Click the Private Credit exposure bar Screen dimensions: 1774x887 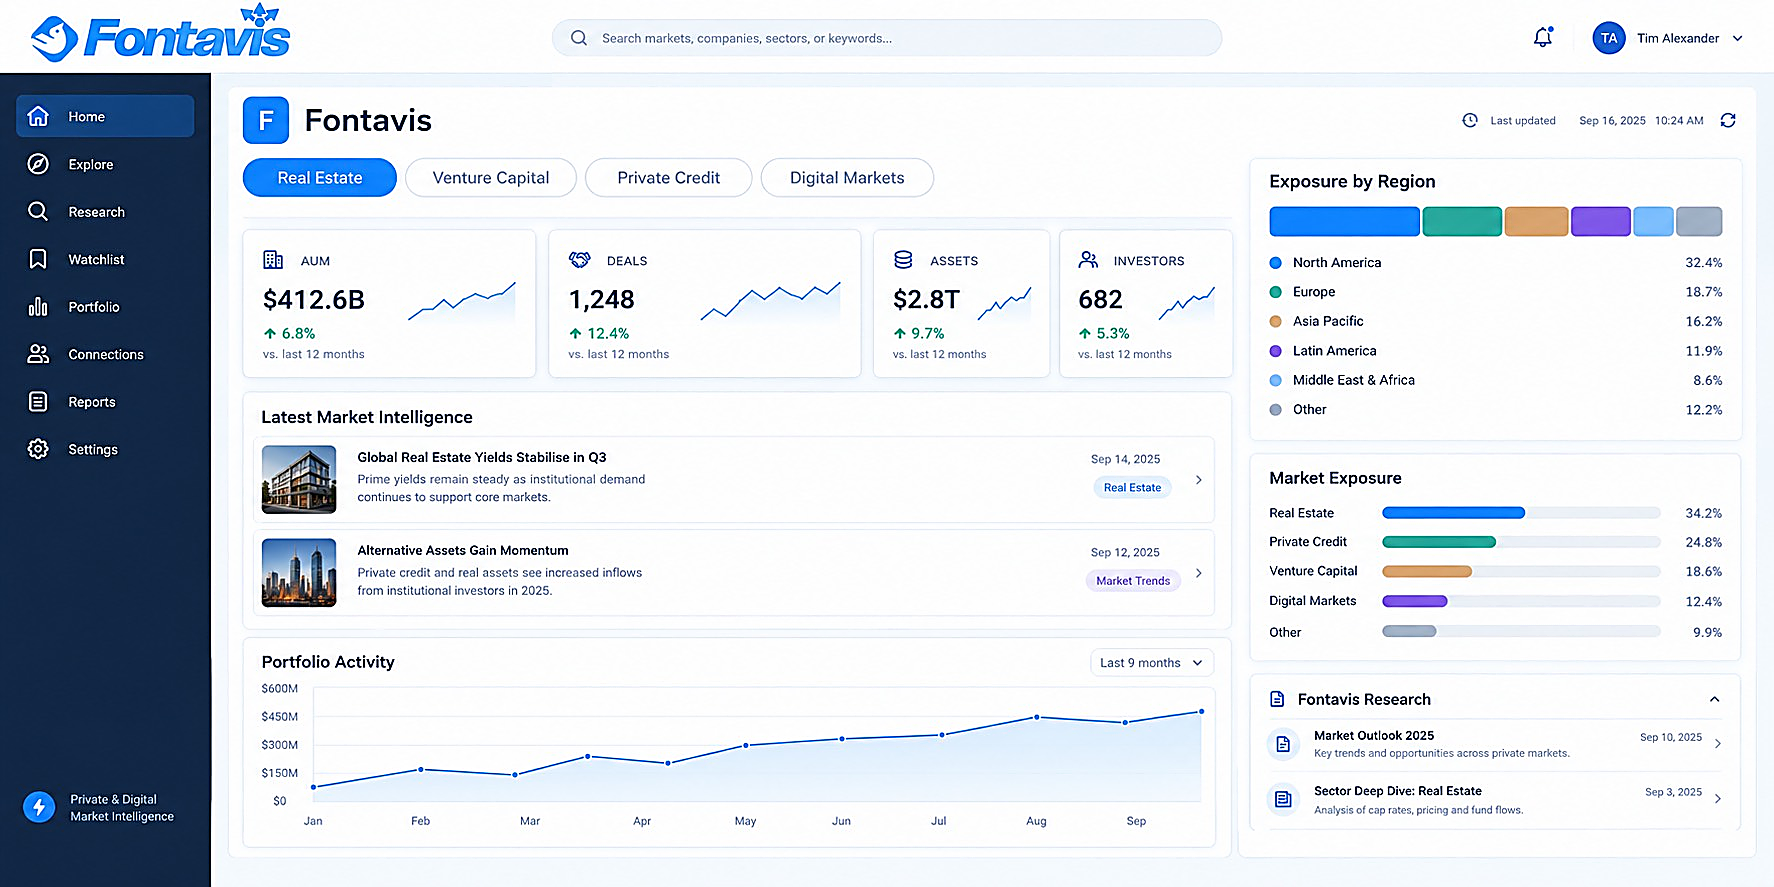(x=1439, y=542)
